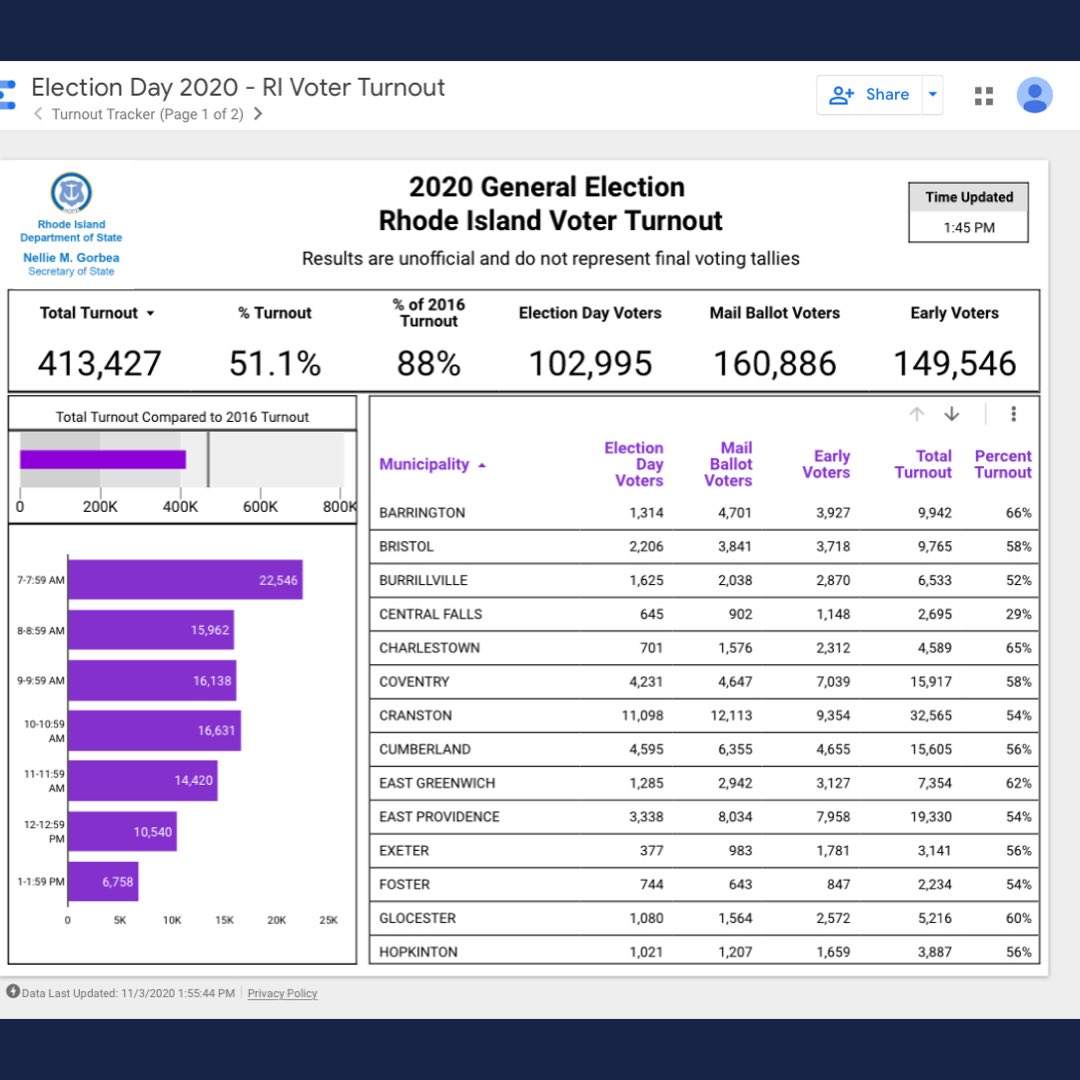Click the 12-12:59 PM bar showing 10,540

click(x=123, y=831)
